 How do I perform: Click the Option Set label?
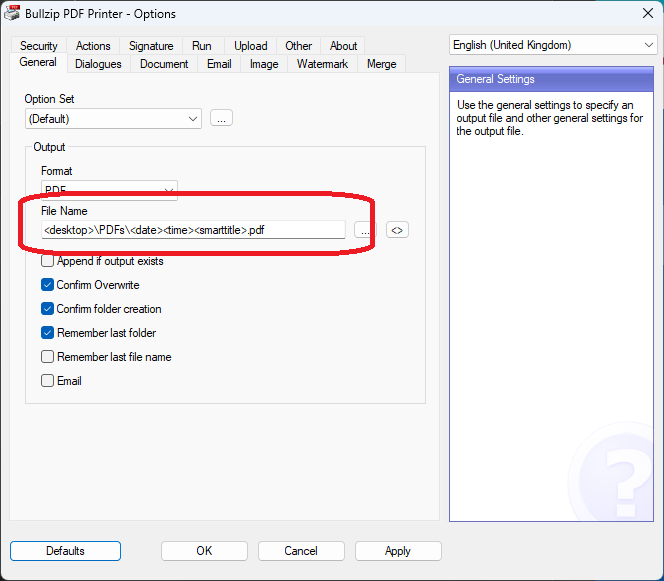point(49,99)
